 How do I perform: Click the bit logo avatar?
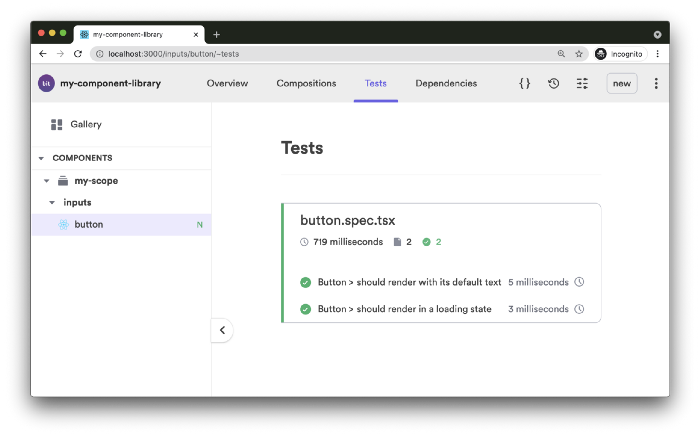tap(46, 83)
